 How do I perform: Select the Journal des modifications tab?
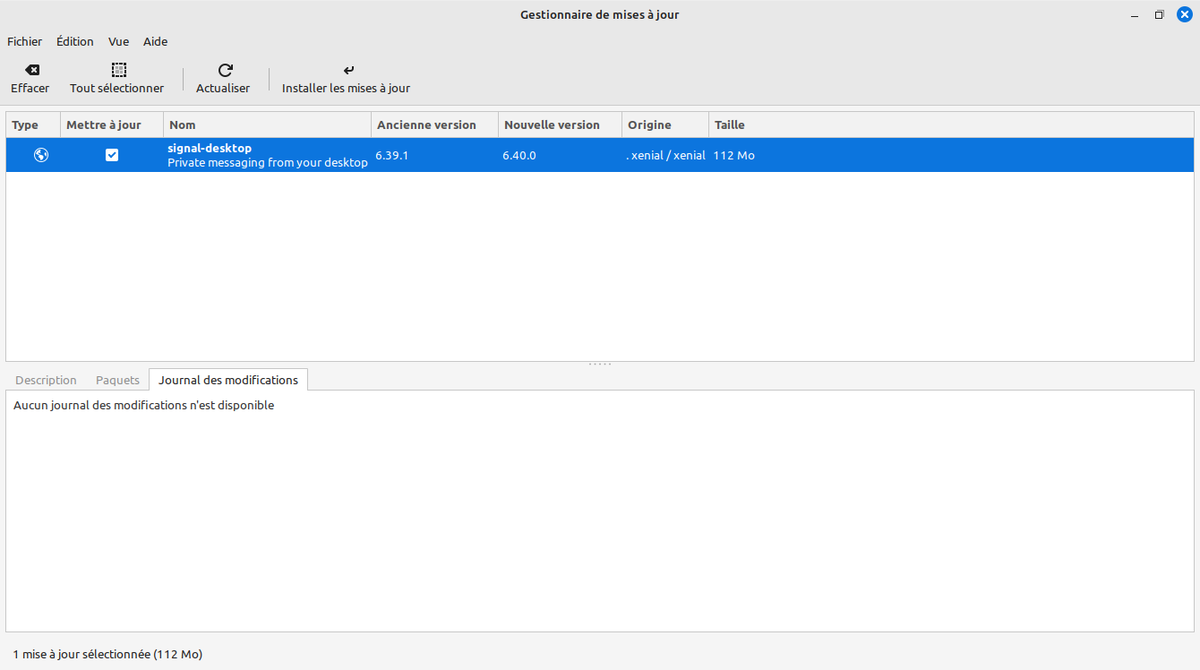[228, 380]
